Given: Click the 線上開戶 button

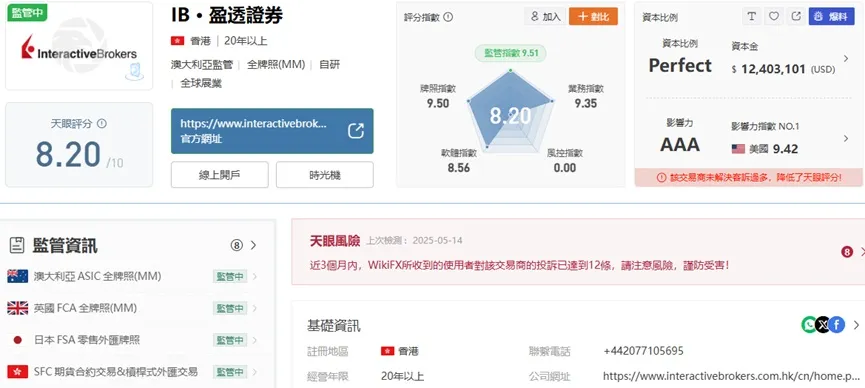Looking at the screenshot, I should [220, 175].
